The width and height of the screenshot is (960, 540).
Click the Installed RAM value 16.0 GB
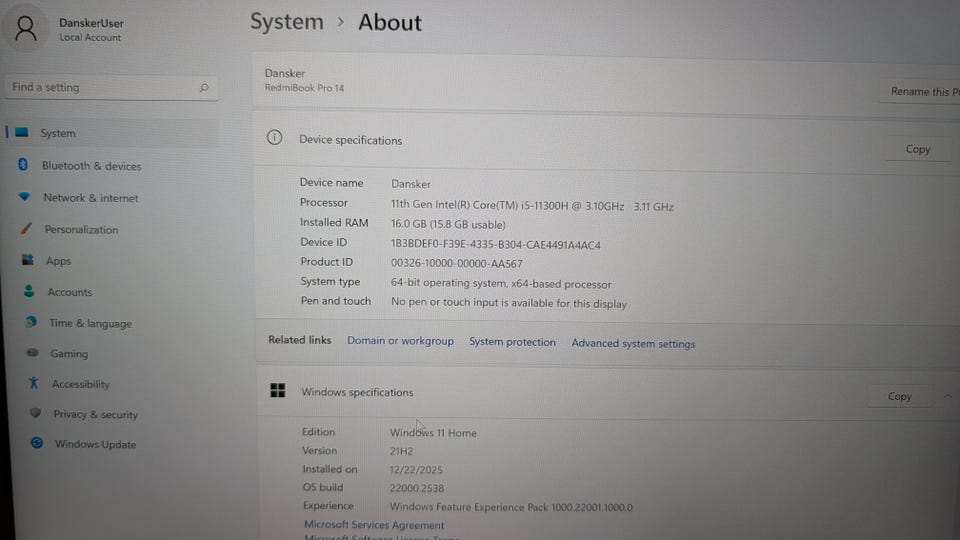click(x=448, y=225)
